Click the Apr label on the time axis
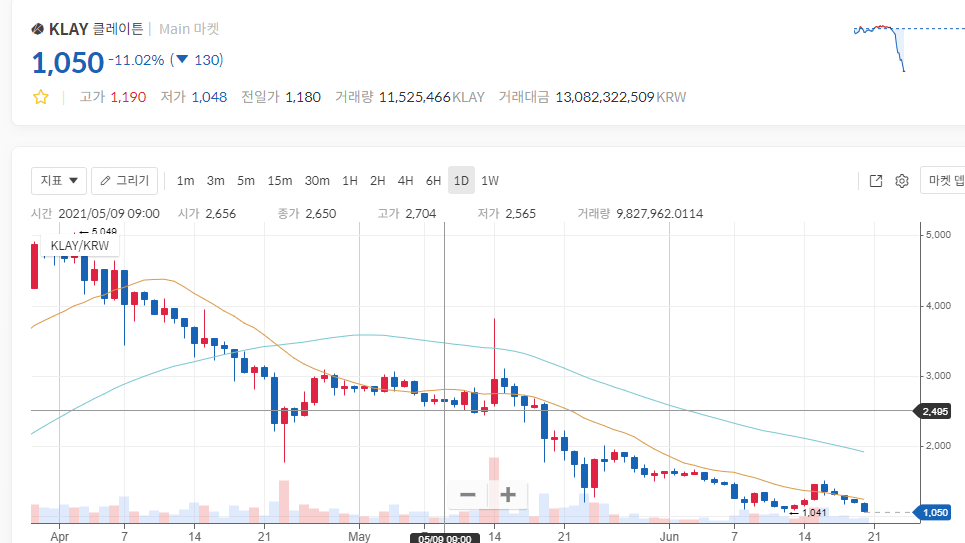 click(60, 536)
